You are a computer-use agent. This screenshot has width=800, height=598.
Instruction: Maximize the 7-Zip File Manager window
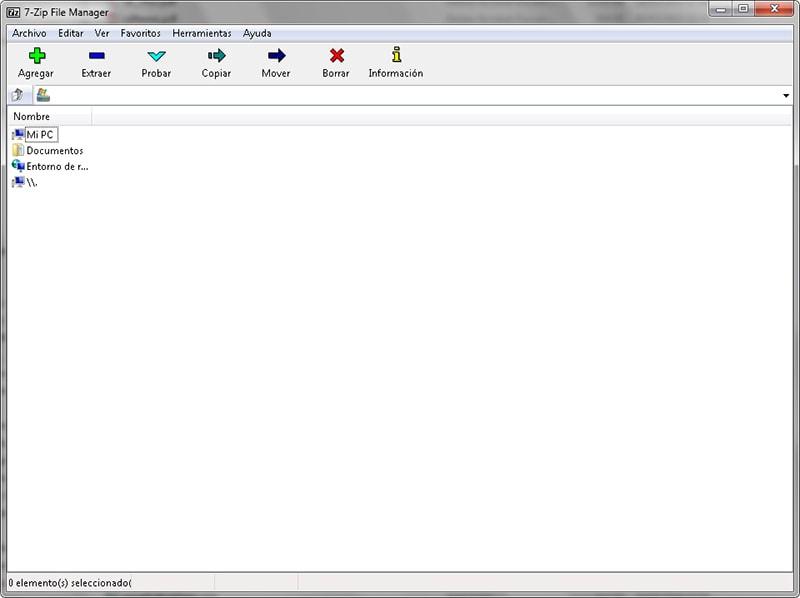point(743,9)
